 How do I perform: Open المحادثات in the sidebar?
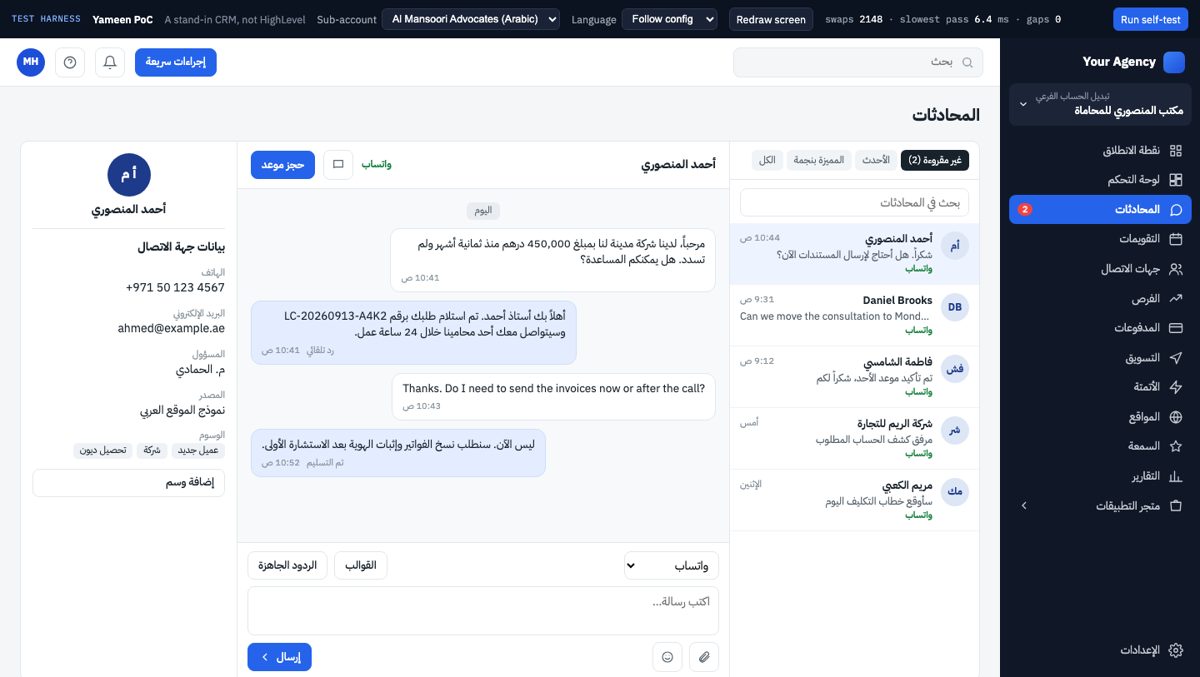point(1100,210)
